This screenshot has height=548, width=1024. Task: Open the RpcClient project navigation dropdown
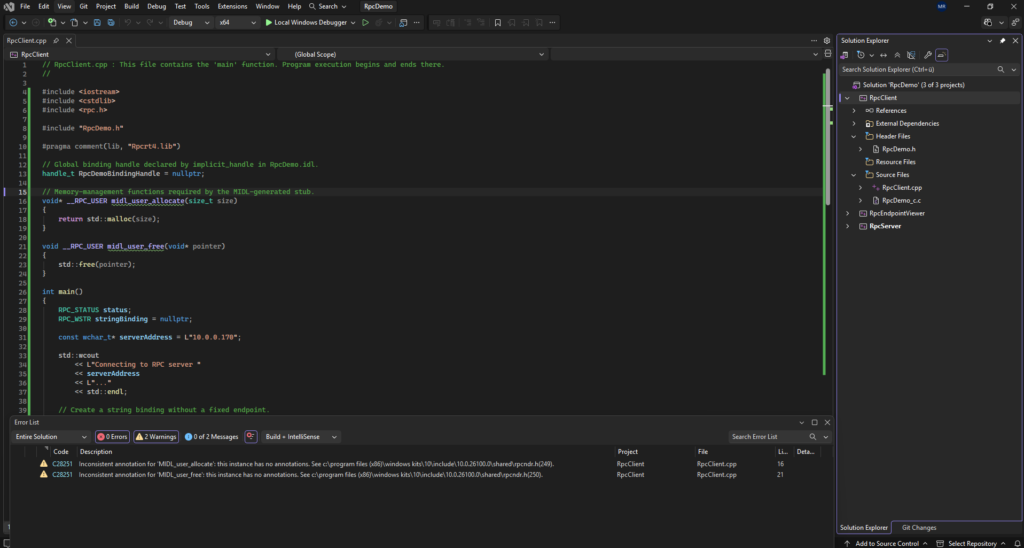pyautogui.click(x=141, y=54)
